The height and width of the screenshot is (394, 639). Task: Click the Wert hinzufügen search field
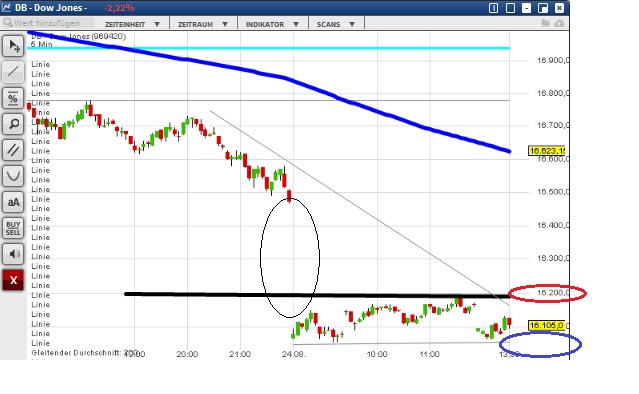47,23
